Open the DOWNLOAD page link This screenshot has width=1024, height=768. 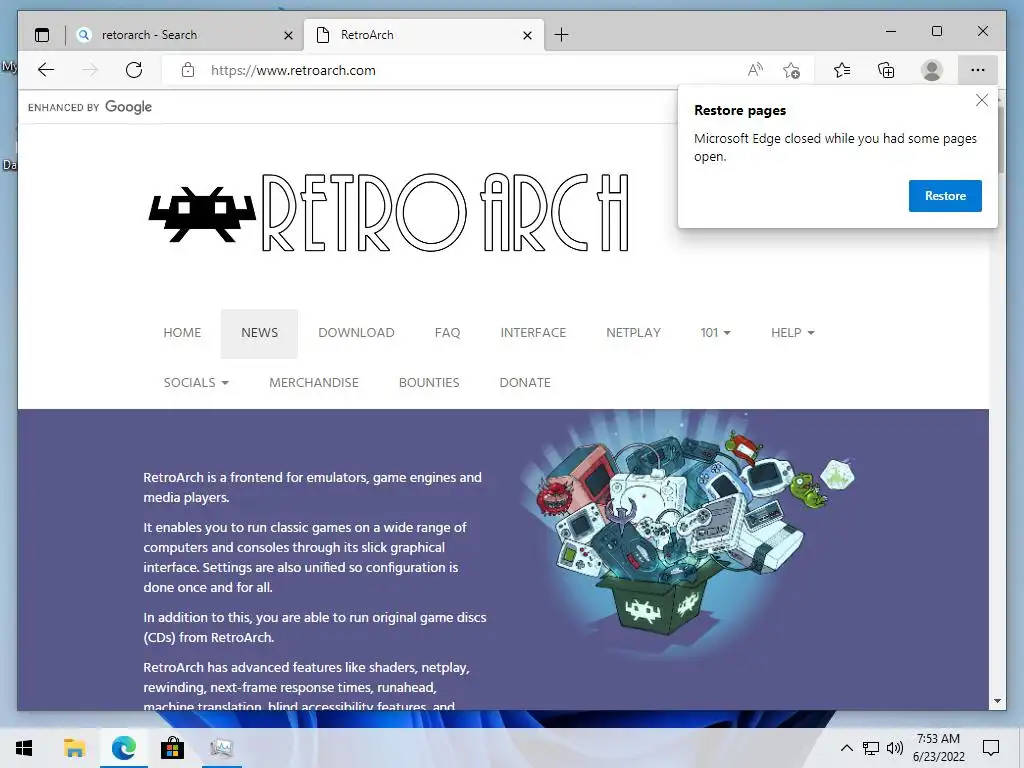point(357,332)
